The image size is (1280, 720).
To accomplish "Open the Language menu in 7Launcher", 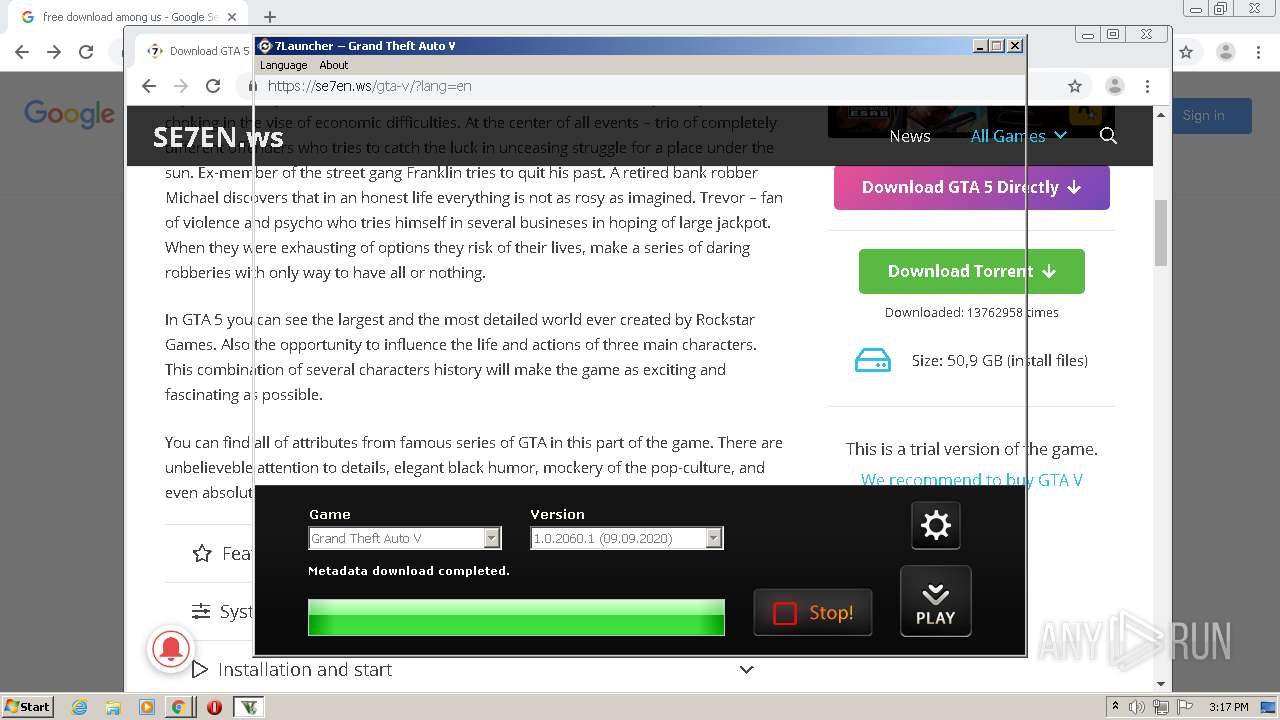I will click(283, 65).
